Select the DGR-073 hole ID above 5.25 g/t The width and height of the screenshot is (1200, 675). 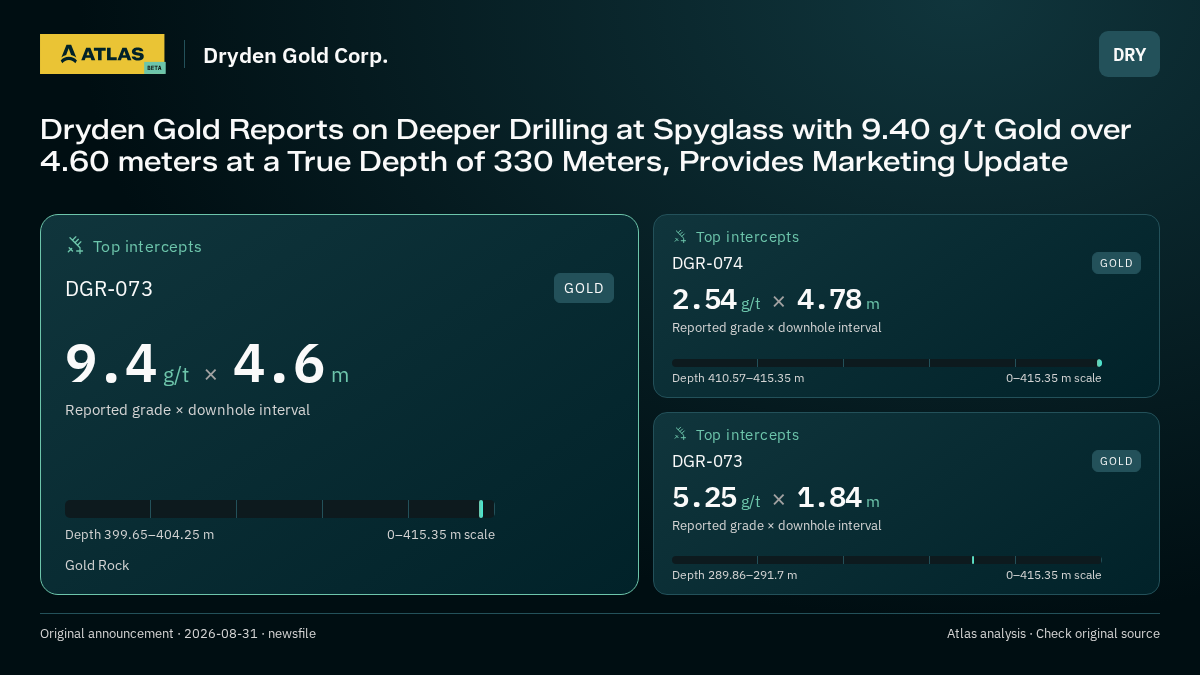[x=707, y=461]
